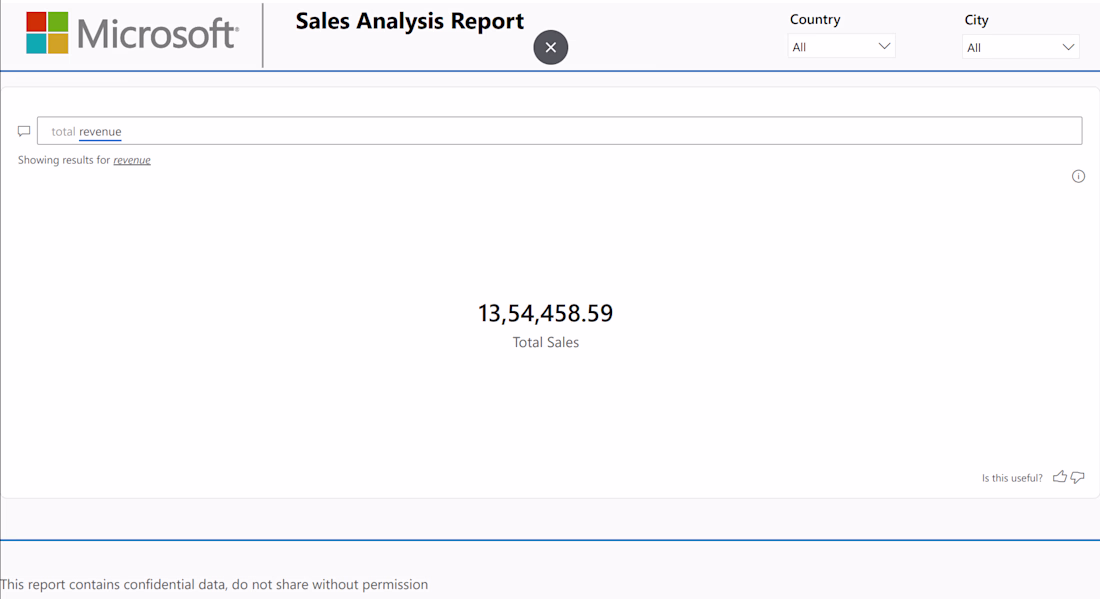Open the info icon for the result
The height and width of the screenshot is (599, 1100).
(x=1078, y=176)
